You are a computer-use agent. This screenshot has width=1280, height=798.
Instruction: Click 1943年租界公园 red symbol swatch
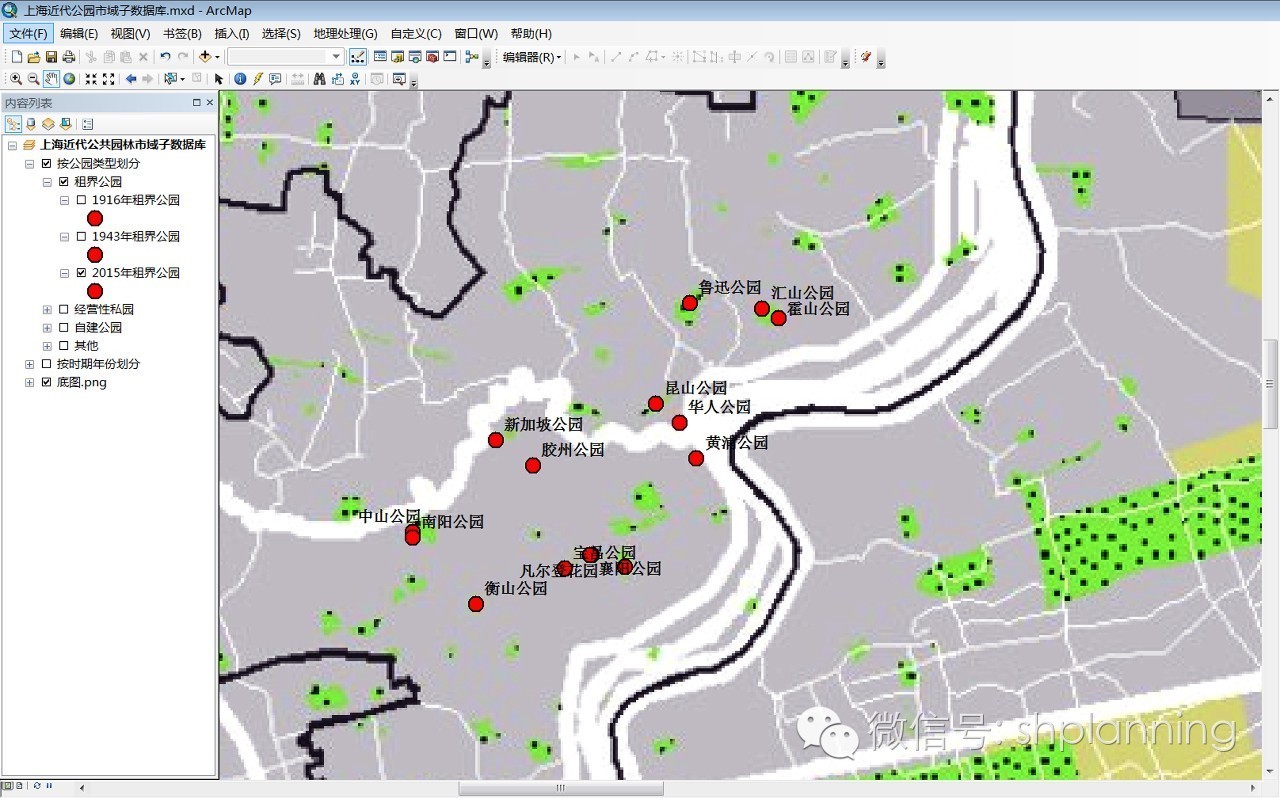[x=95, y=255]
